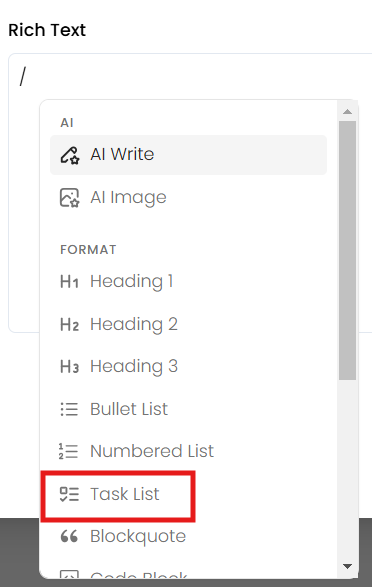Click the gray scrollbar thumb
This screenshot has width=372, height=587.
[x=348, y=250]
